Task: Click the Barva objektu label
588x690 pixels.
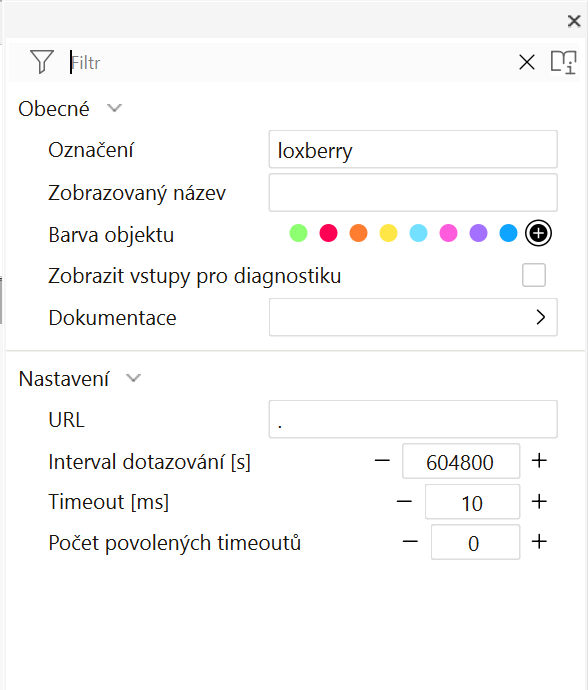Action: click(x=111, y=235)
